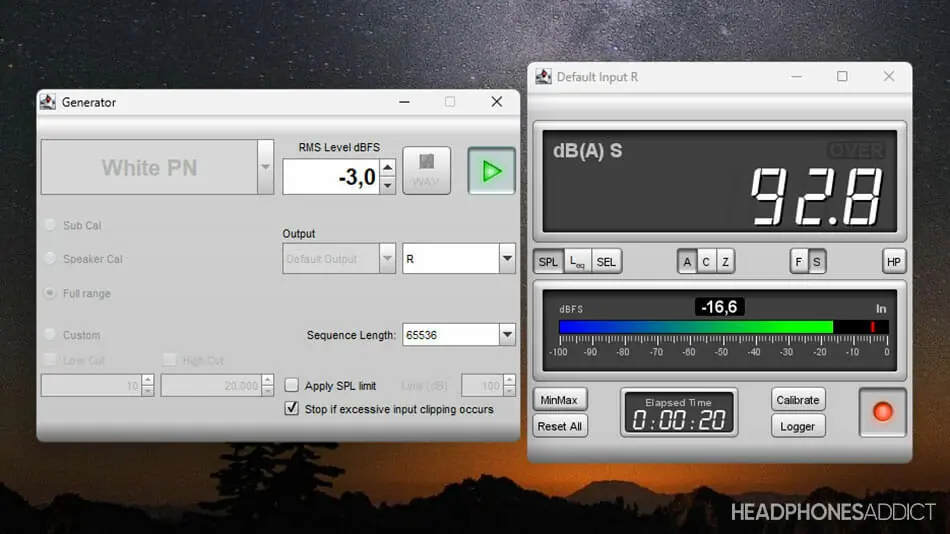Select the SEL measurement mode button

click(606, 262)
